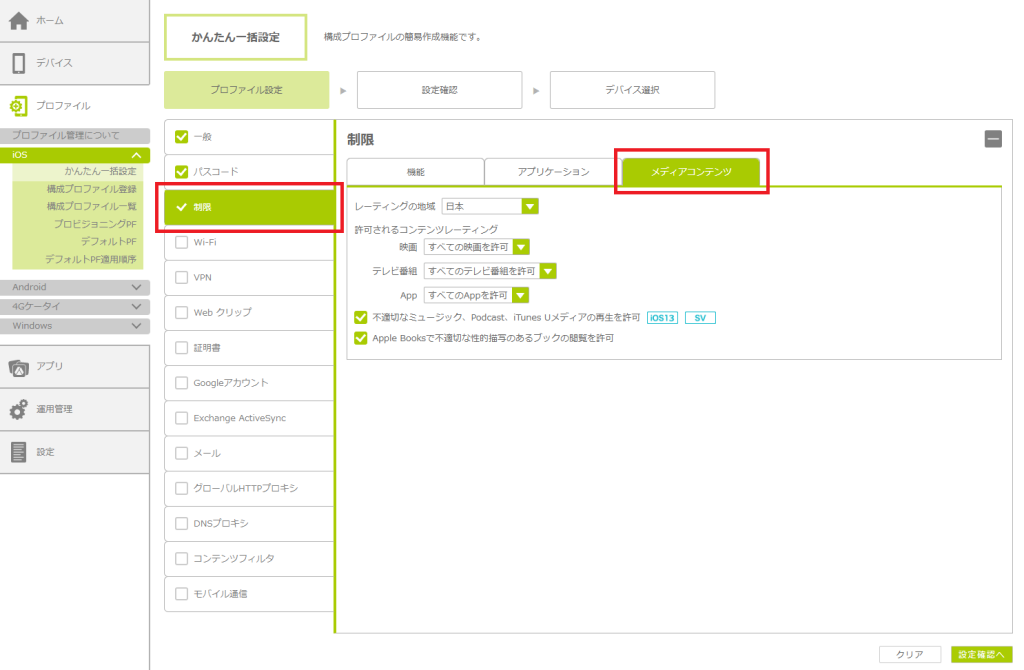Switch to the 機能 tab

pos(415,172)
